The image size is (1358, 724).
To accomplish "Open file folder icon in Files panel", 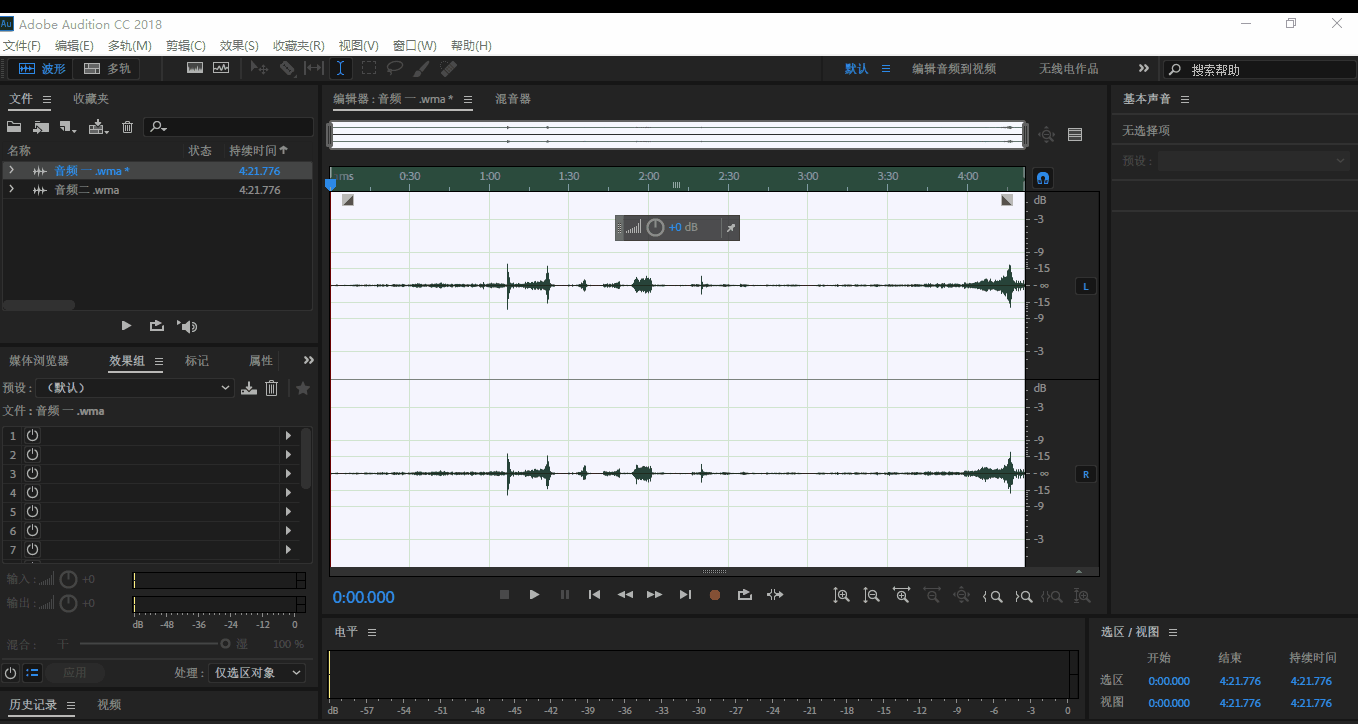I will click(14, 127).
